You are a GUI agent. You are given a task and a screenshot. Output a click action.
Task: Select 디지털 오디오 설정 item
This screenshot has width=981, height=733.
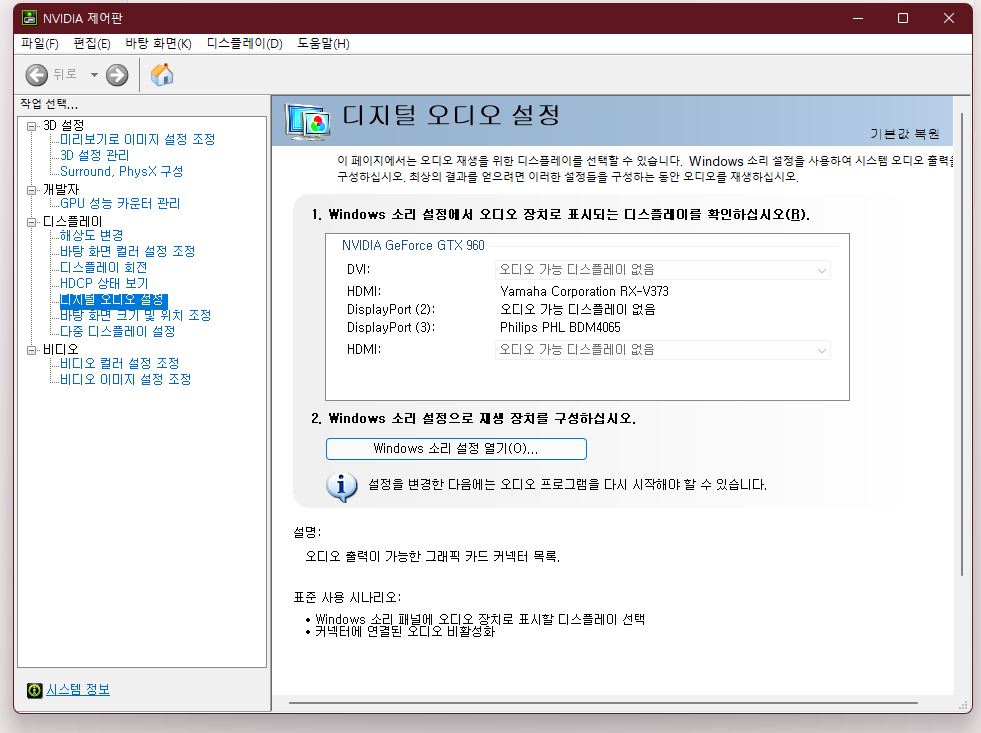pyautogui.click(x=113, y=300)
